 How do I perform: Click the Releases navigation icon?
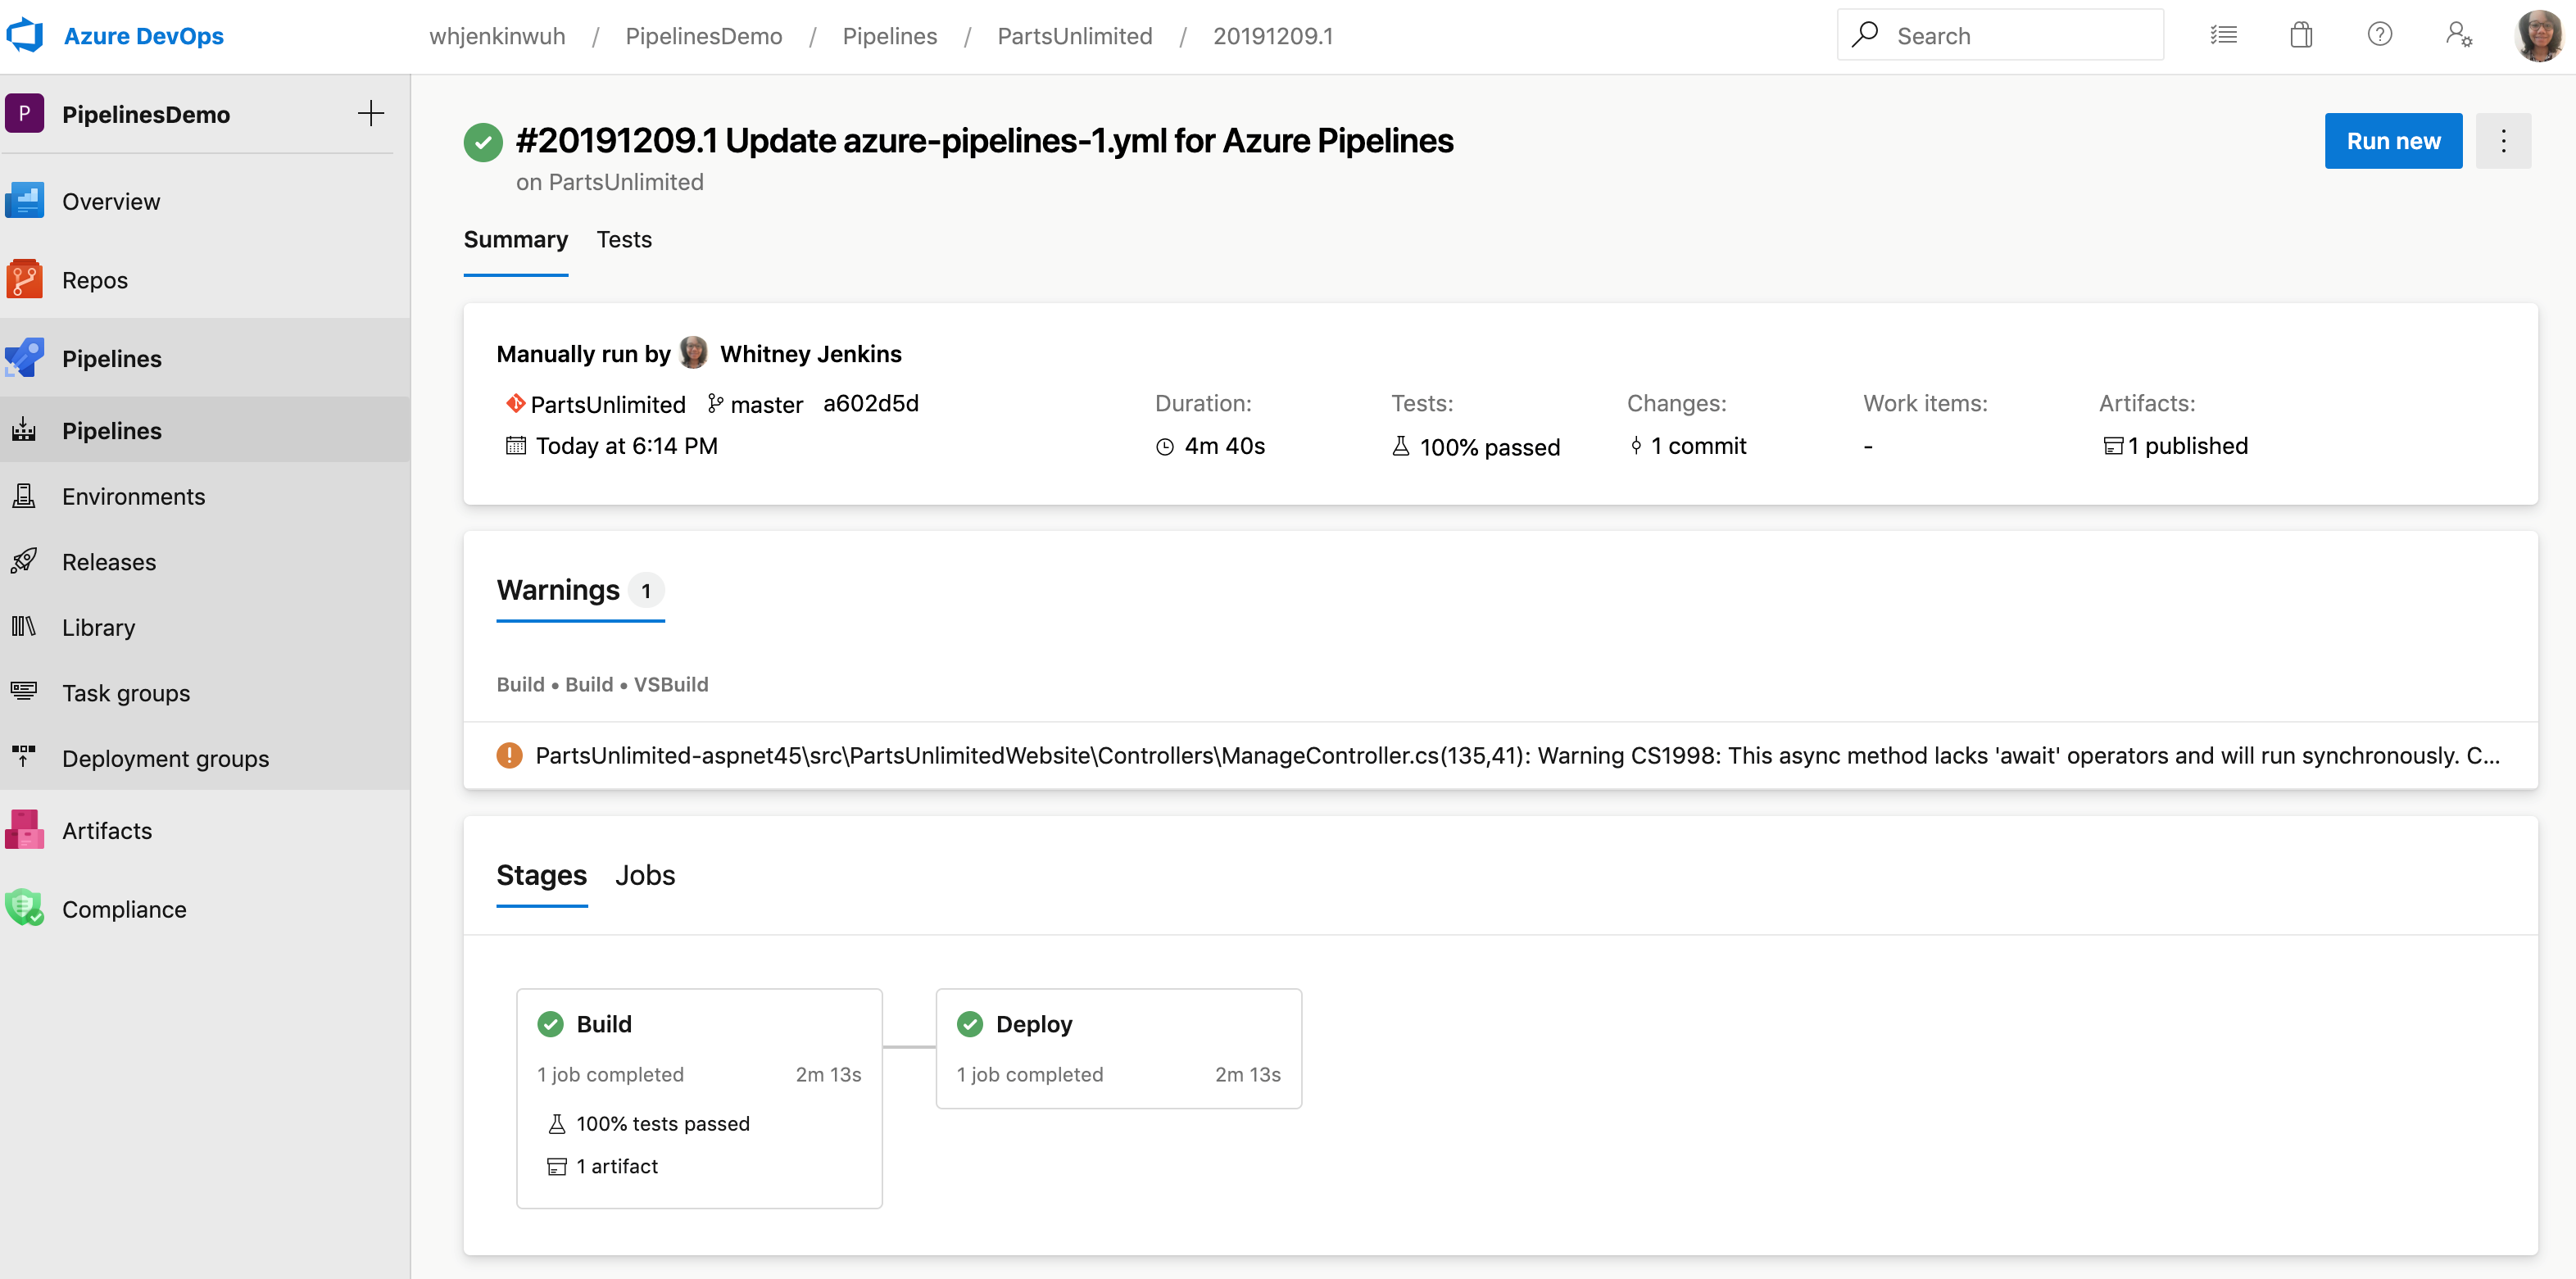click(26, 560)
